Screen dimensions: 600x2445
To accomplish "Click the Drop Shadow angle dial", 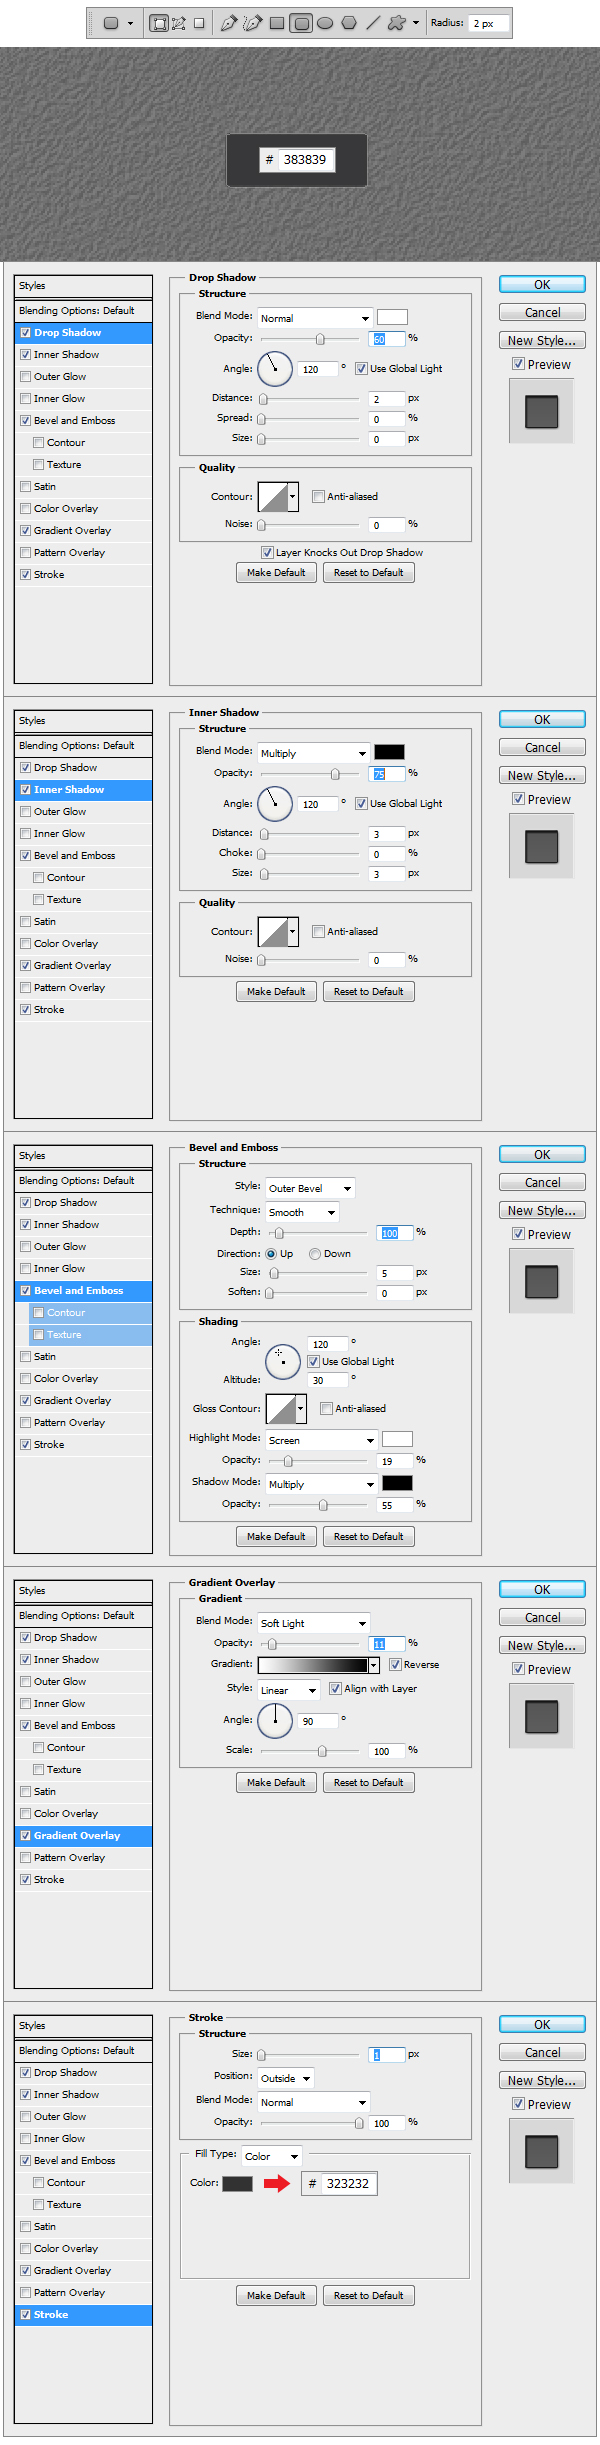I will click(x=275, y=369).
